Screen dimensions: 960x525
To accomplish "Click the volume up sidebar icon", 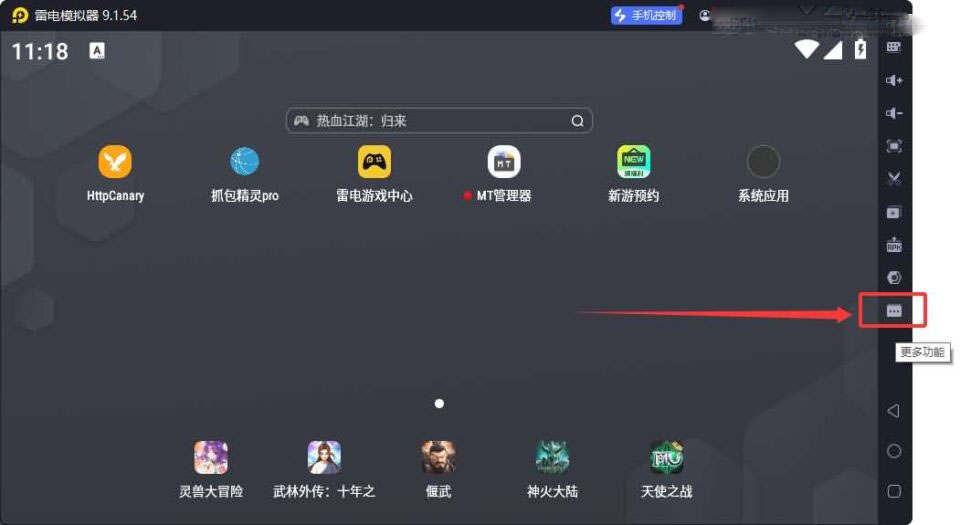I will coord(894,80).
